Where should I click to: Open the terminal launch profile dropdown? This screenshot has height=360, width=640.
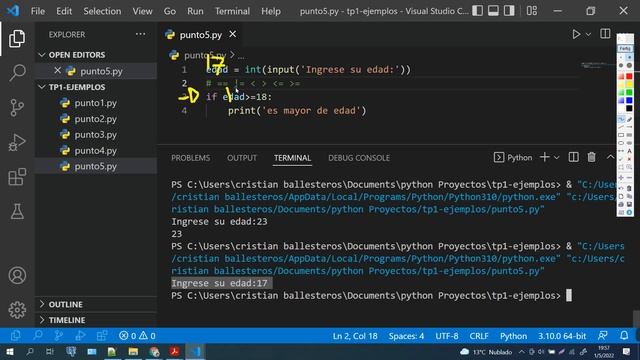pyautogui.click(x=556, y=158)
